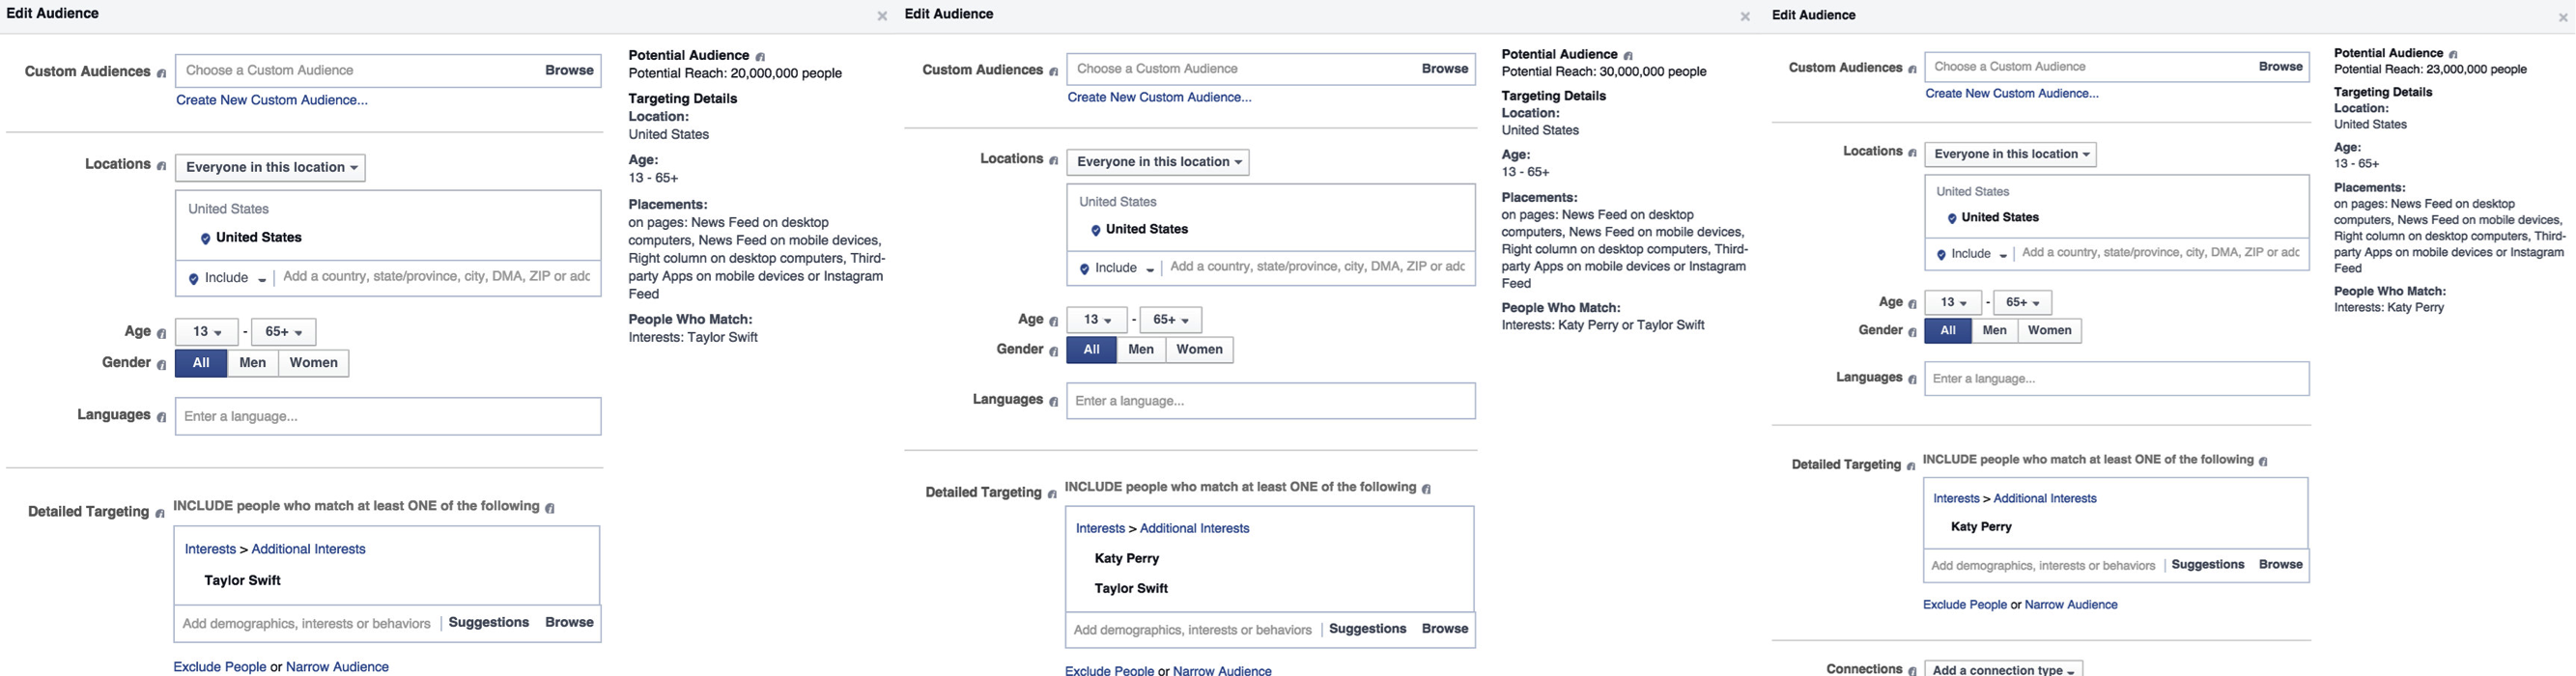The image size is (2576, 676).
Task: Click Detailed Targeting info icon in middle panel
Action: coord(1052,494)
